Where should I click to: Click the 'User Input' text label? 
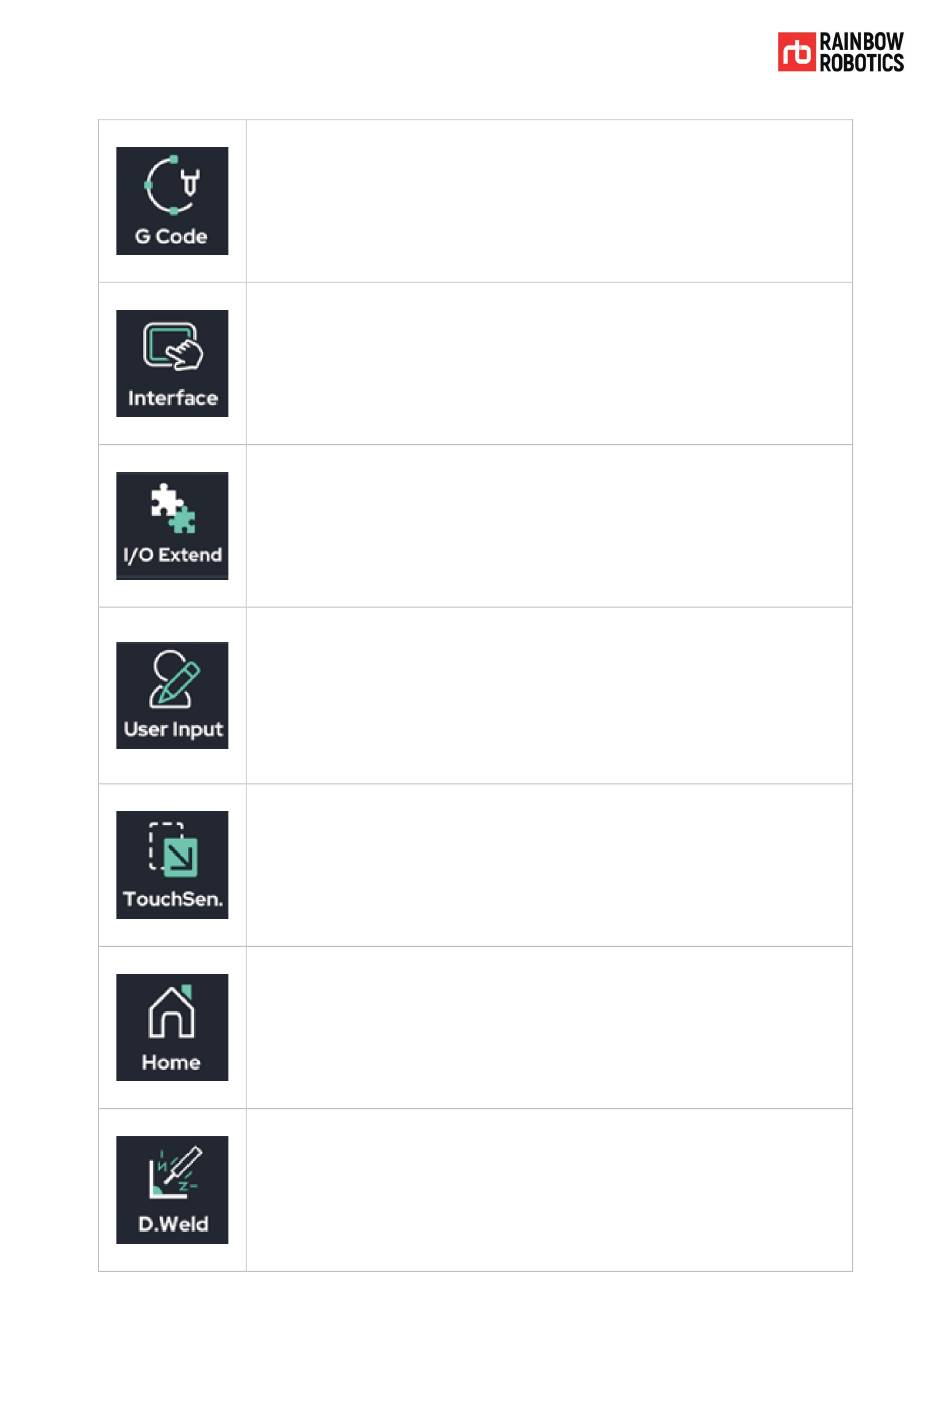(x=173, y=730)
